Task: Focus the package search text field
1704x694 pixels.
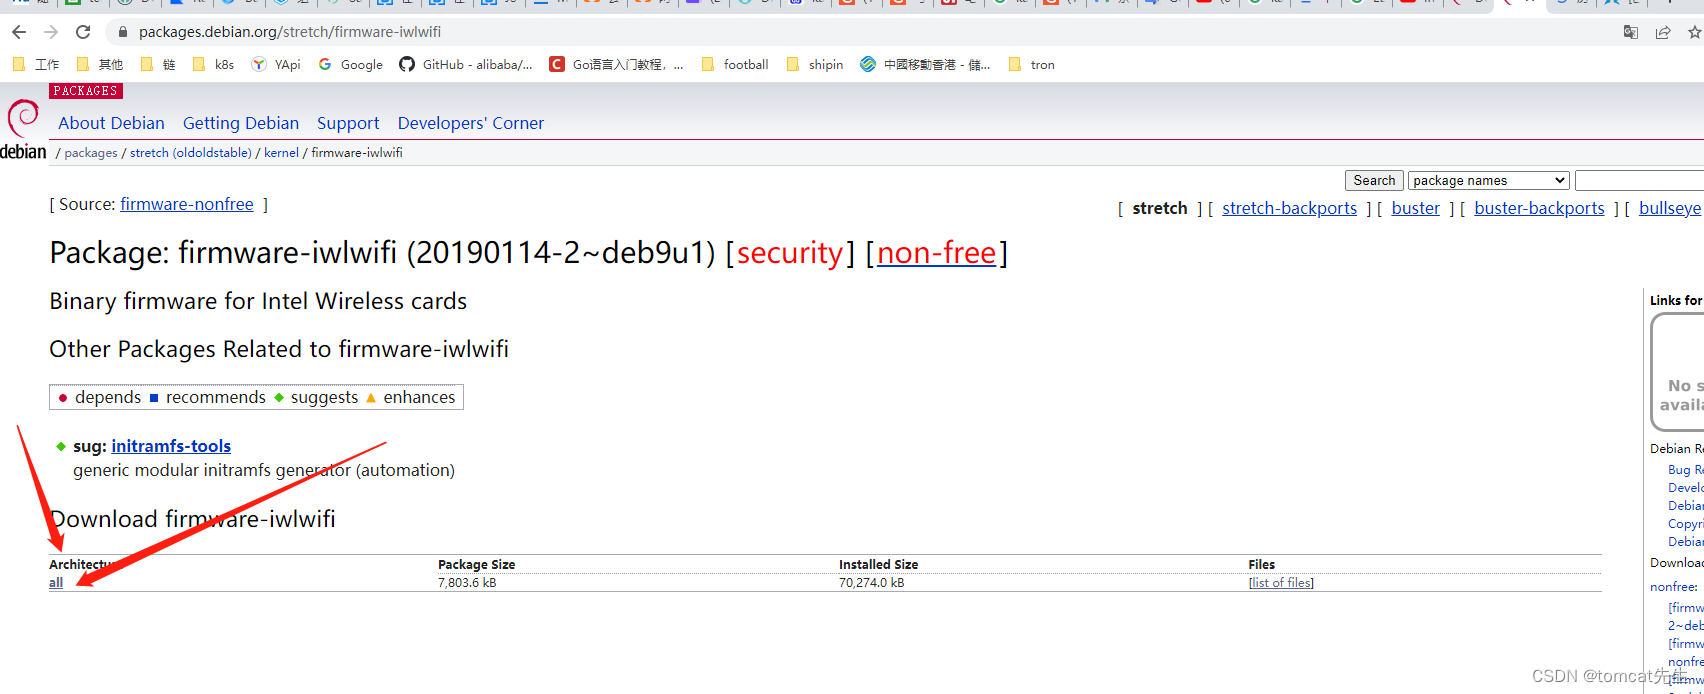Action: pos(1639,180)
